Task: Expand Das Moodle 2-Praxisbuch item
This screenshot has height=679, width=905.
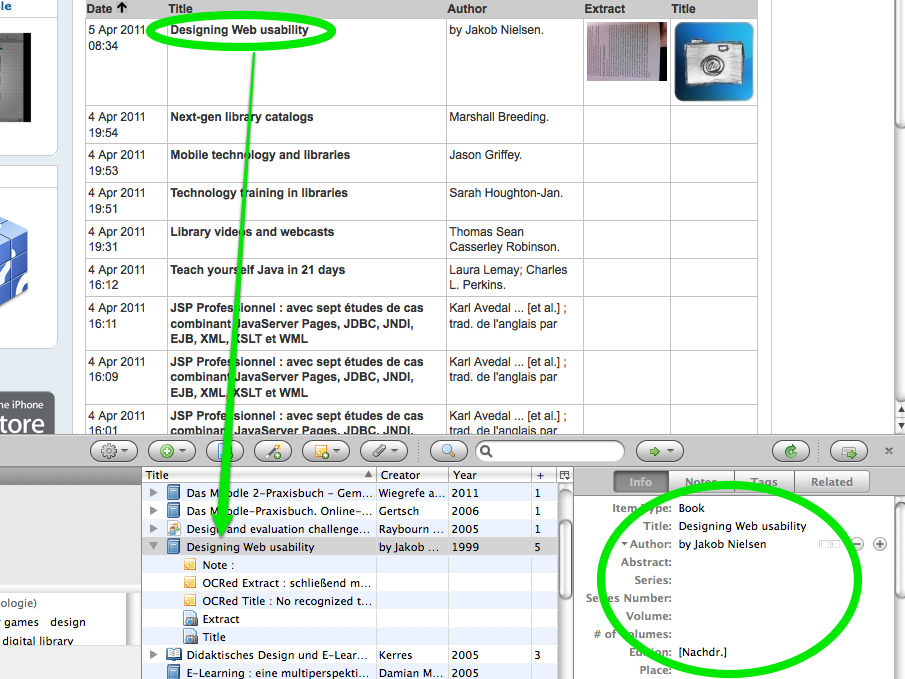Action: tap(154, 493)
